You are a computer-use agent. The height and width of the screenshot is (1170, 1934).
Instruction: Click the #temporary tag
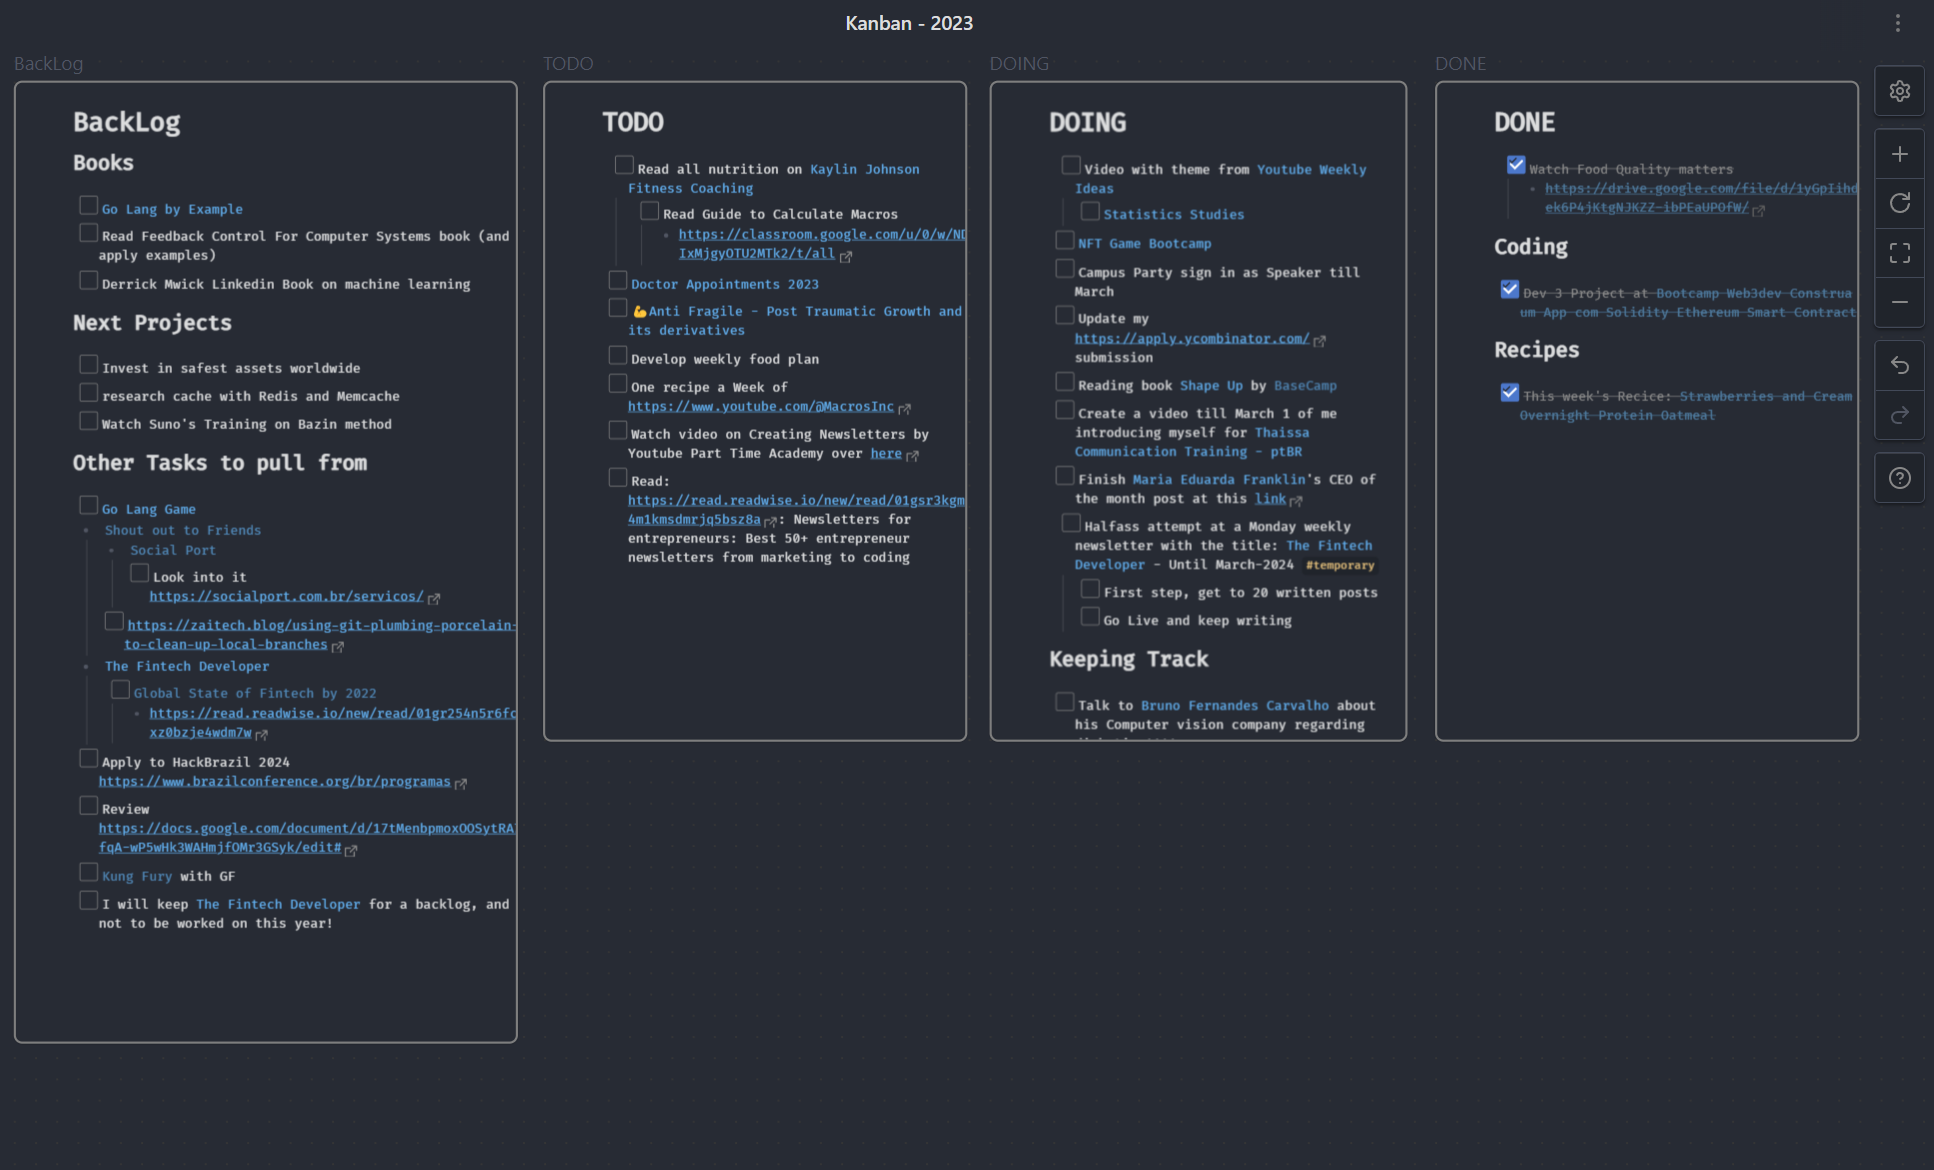tap(1339, 566)
